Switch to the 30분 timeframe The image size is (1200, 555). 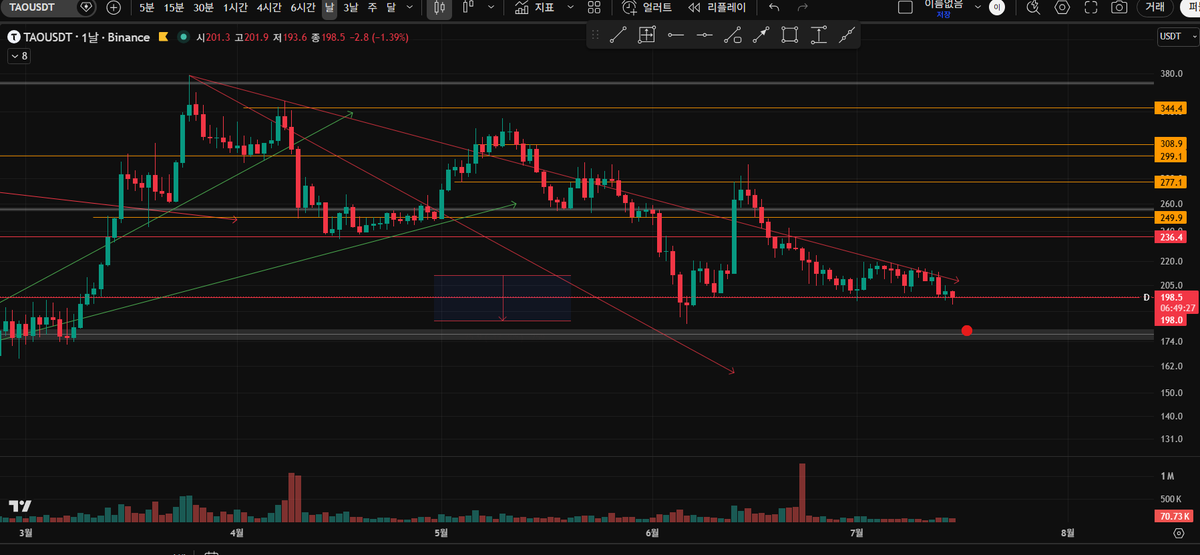(x=203, y=7)
